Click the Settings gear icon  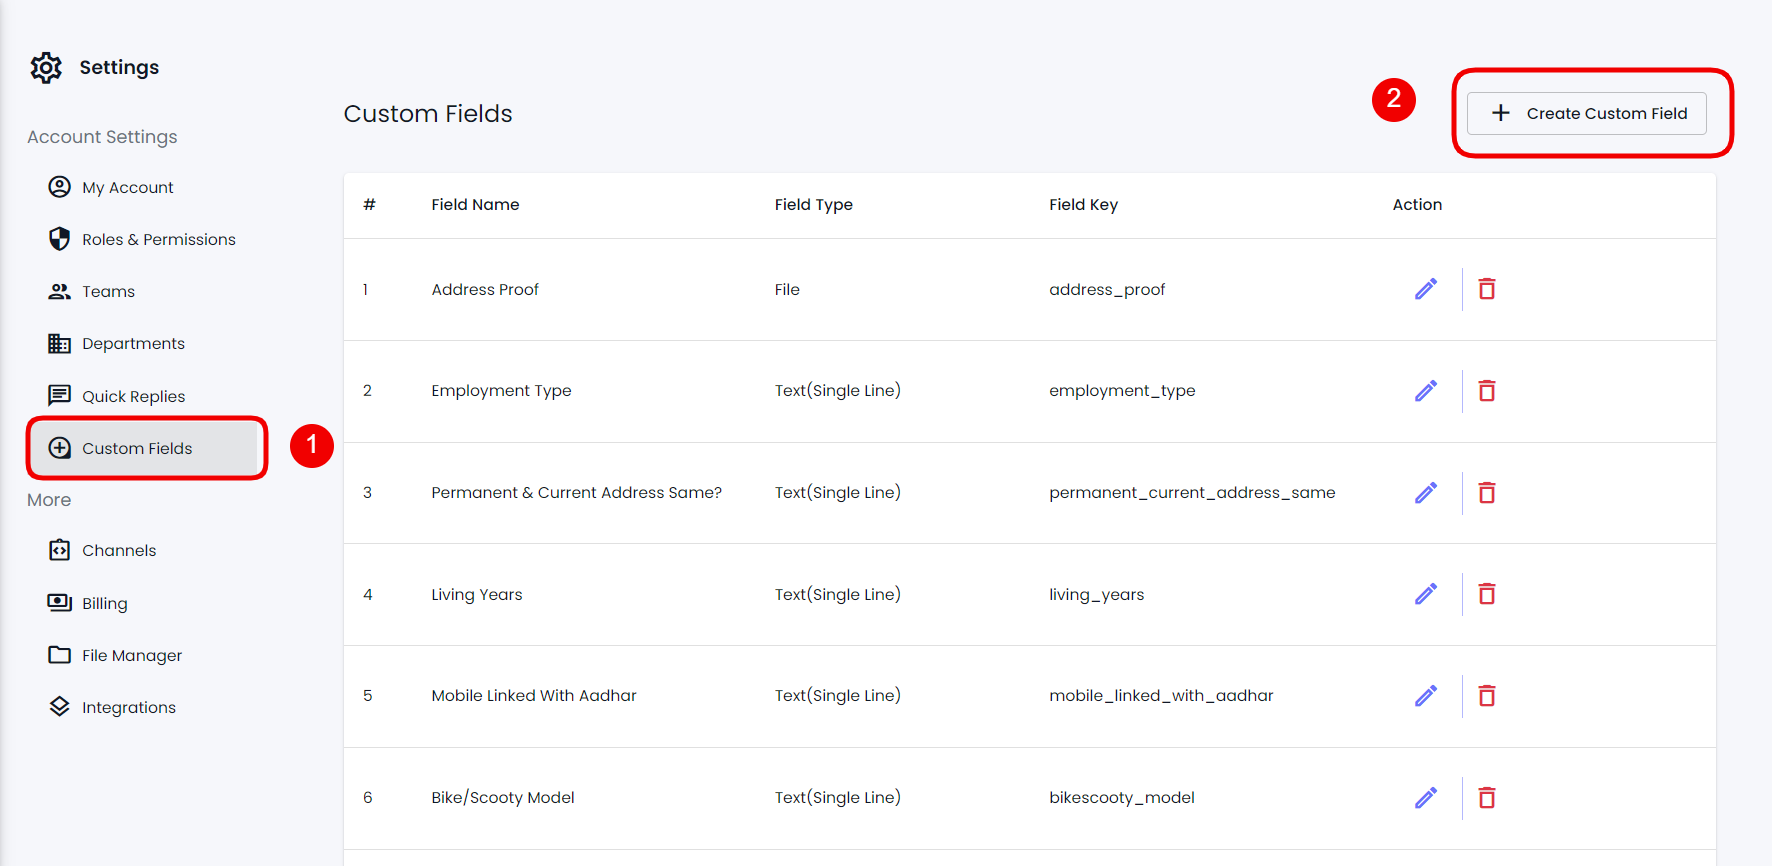coord(46,68)
